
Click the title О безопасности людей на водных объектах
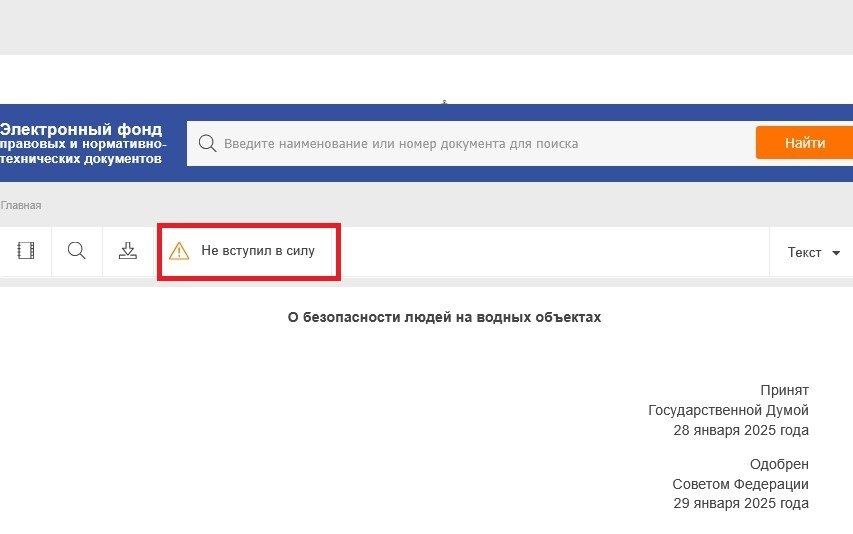point(444,317)
